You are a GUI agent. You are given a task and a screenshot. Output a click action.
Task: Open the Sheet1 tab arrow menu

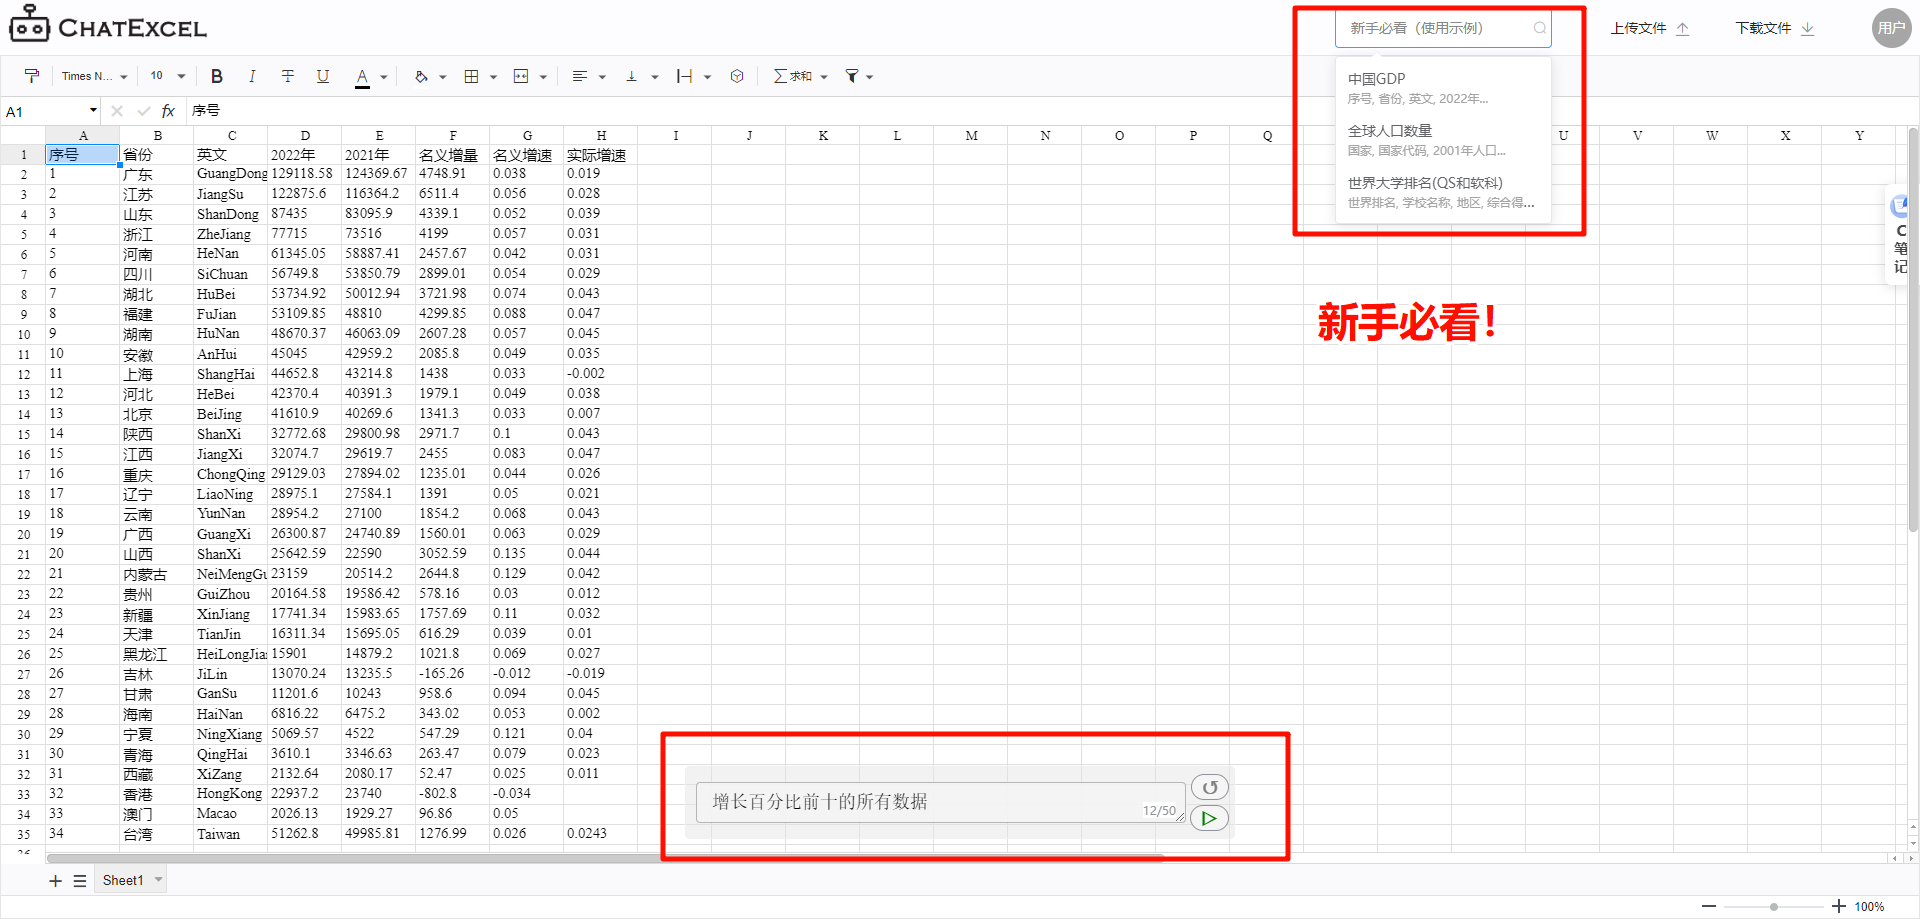pos(158,880)
